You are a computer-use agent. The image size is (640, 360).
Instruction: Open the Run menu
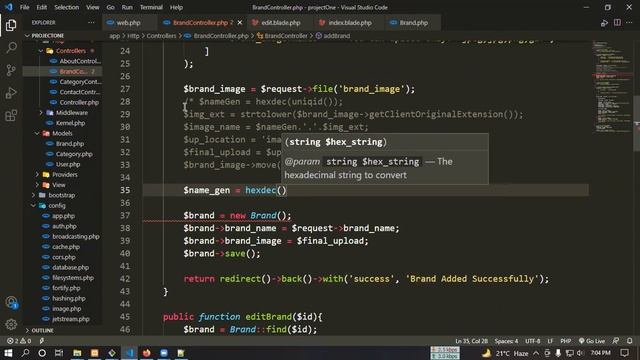click(x=127, y=7)
